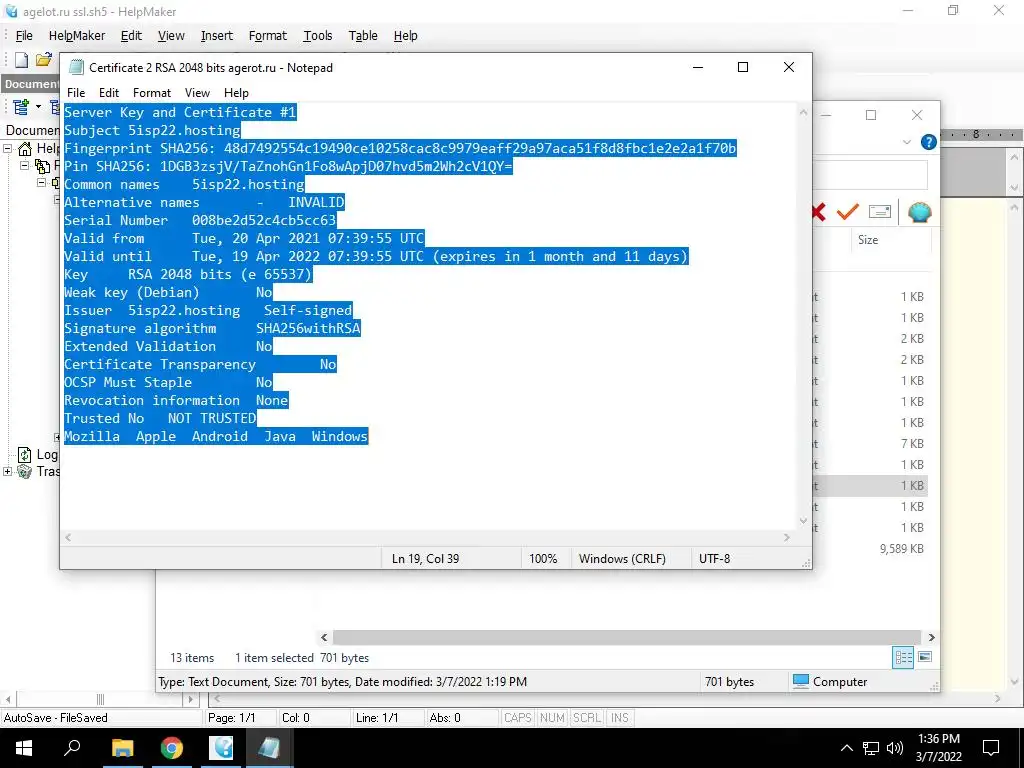1024x768 pixels.
Task: Click the 'Serial Number 008be2d52c4cb5cc63' line
Action: (200, 220)
